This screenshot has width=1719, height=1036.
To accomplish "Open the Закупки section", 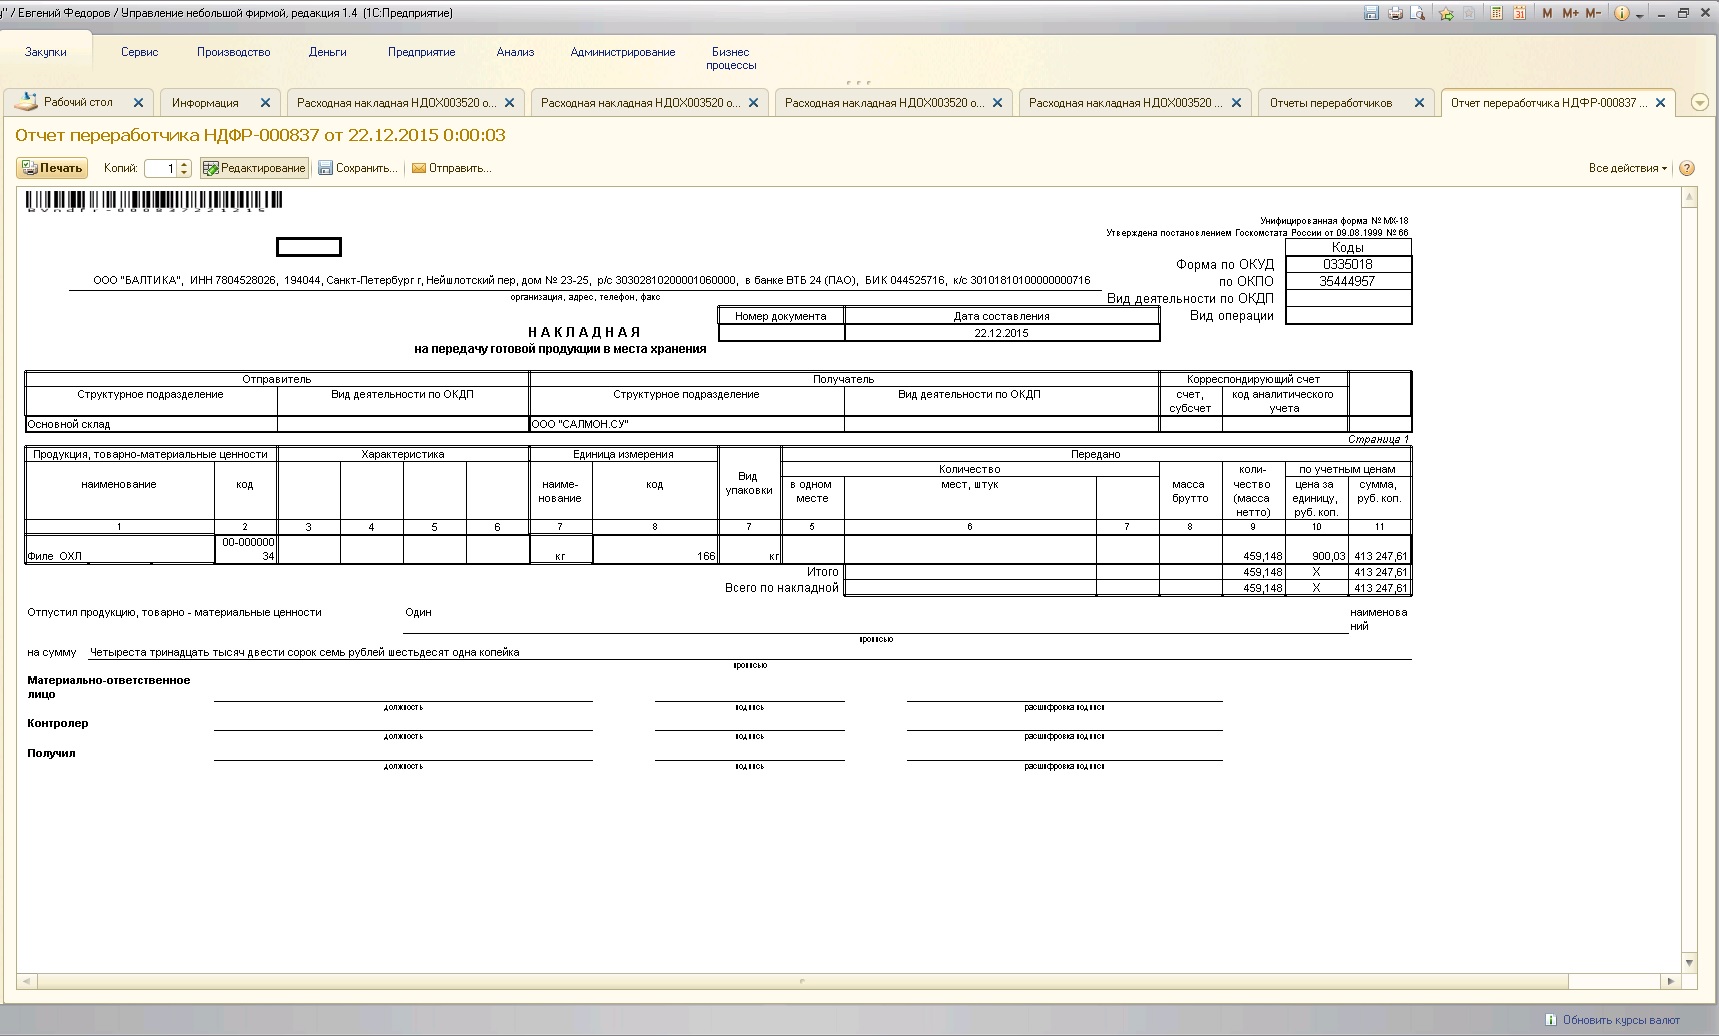I will 46,52.
